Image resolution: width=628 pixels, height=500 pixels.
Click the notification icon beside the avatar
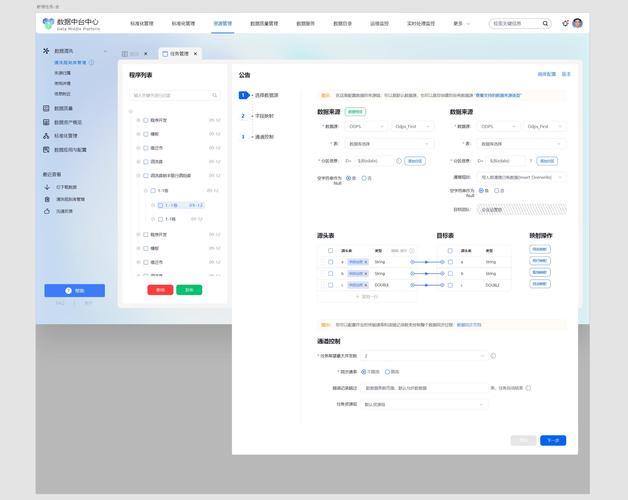click(565, 23)
